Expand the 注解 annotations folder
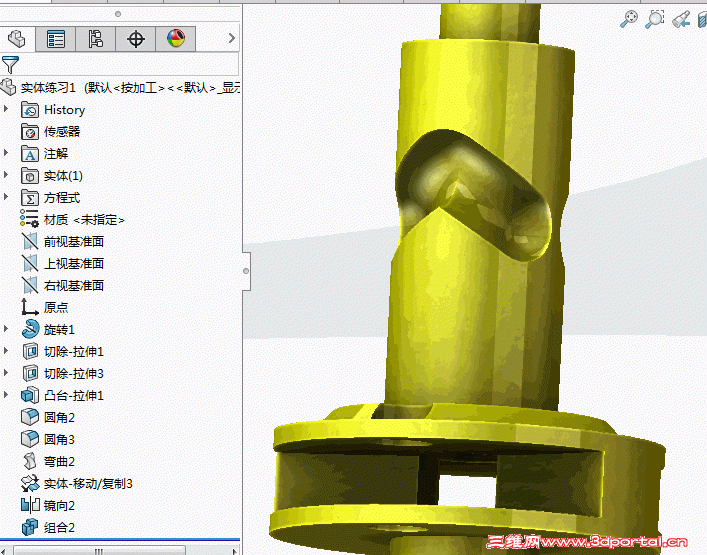Image resolution: width=707 pixels, height=555 pixels. [x=6, y=153]
